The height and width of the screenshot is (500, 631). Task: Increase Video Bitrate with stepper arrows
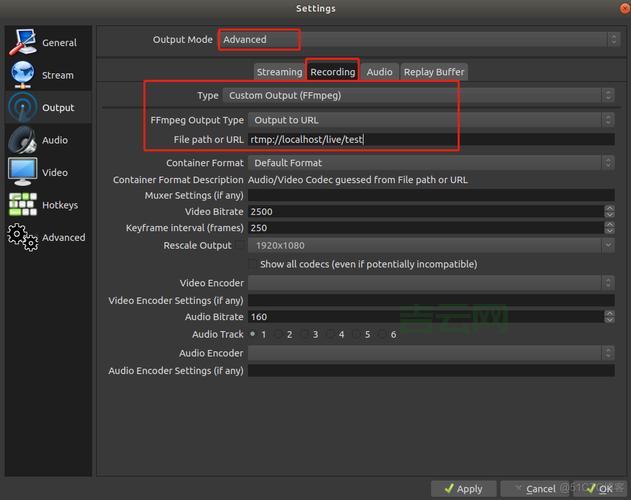(x=609, y=208)
